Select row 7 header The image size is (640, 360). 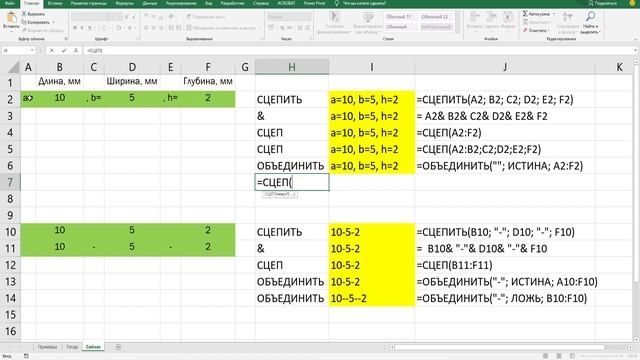10,182
